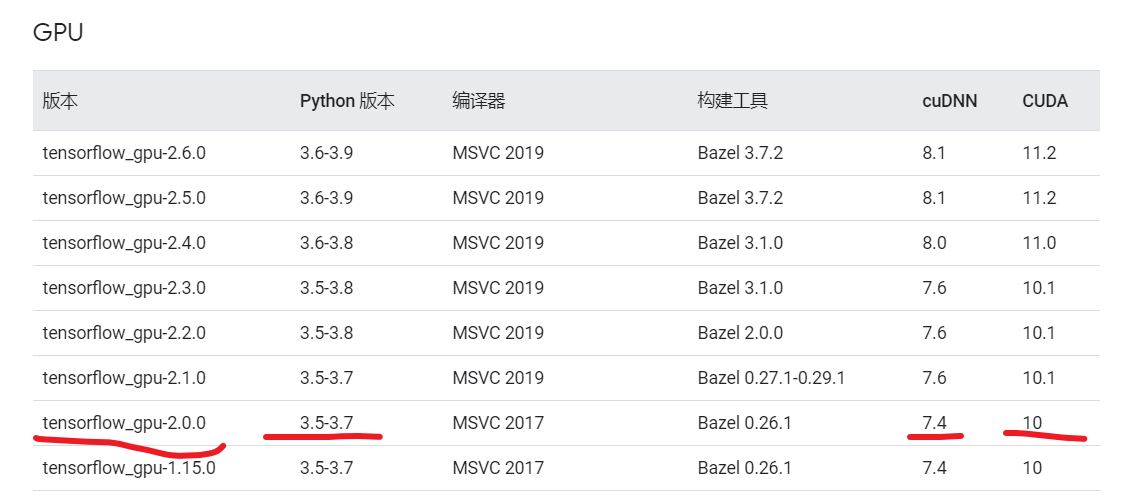Click Bazel 0.26.1 in tensorflow_gpu-2.0.0 row

pos(744,423)
